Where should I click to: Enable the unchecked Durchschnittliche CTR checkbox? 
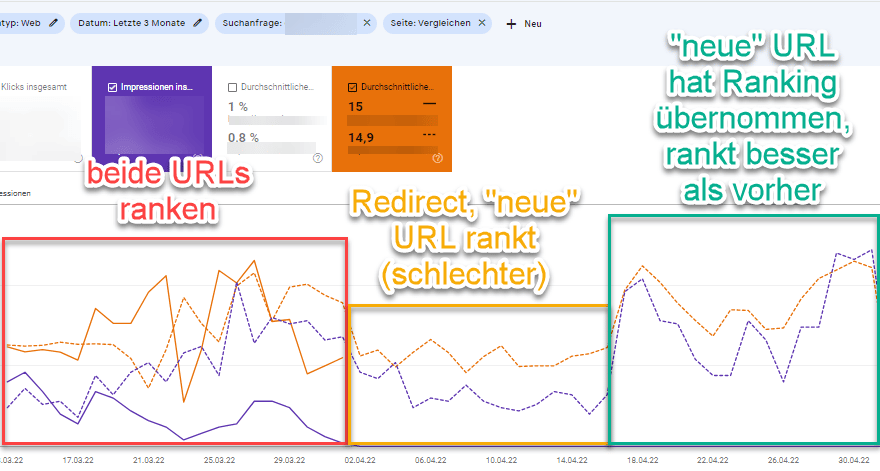[232, 87]
